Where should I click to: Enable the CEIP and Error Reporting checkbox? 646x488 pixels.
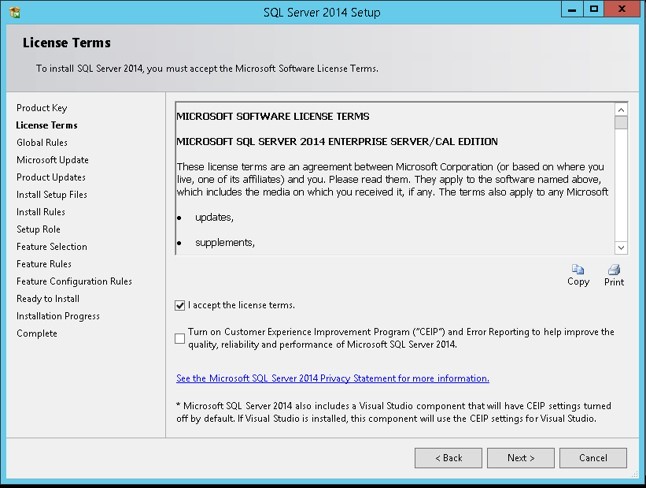180,338
